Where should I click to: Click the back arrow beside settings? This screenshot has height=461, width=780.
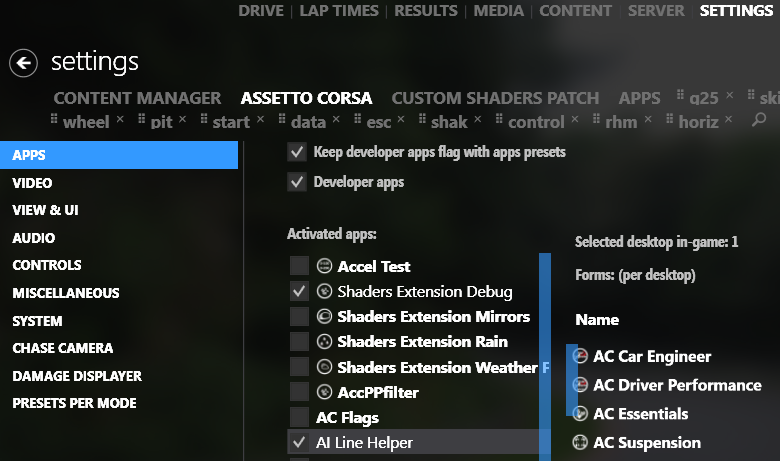pos(23,62)
